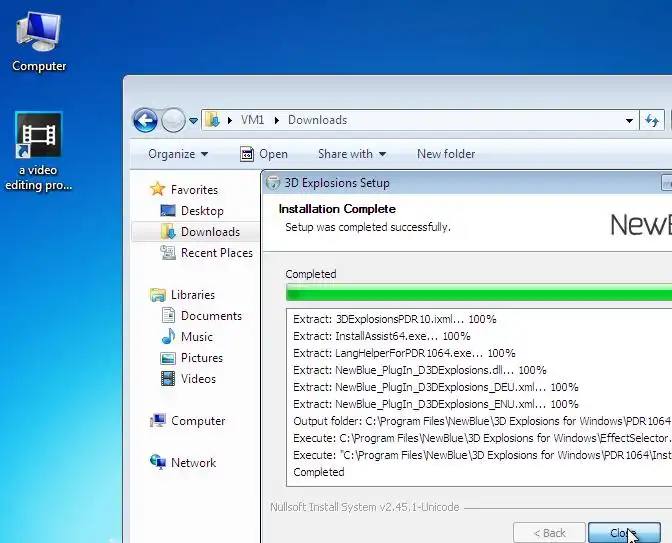Open Desktop under Favorites
The width and height of the screenshot is (672, 543).
pos(202,210)
